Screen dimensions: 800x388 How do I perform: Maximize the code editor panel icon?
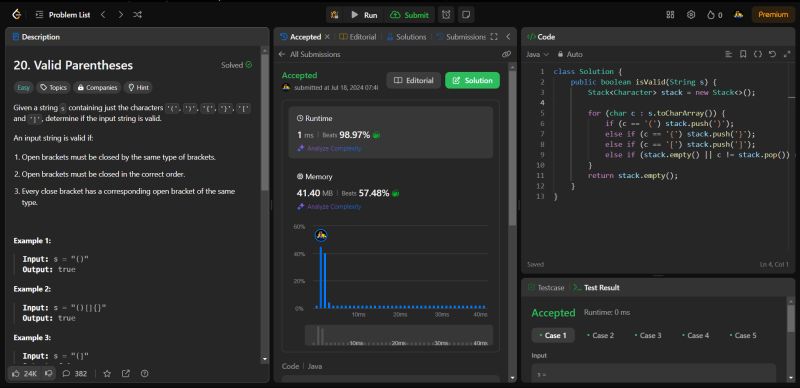coord(787,54)
